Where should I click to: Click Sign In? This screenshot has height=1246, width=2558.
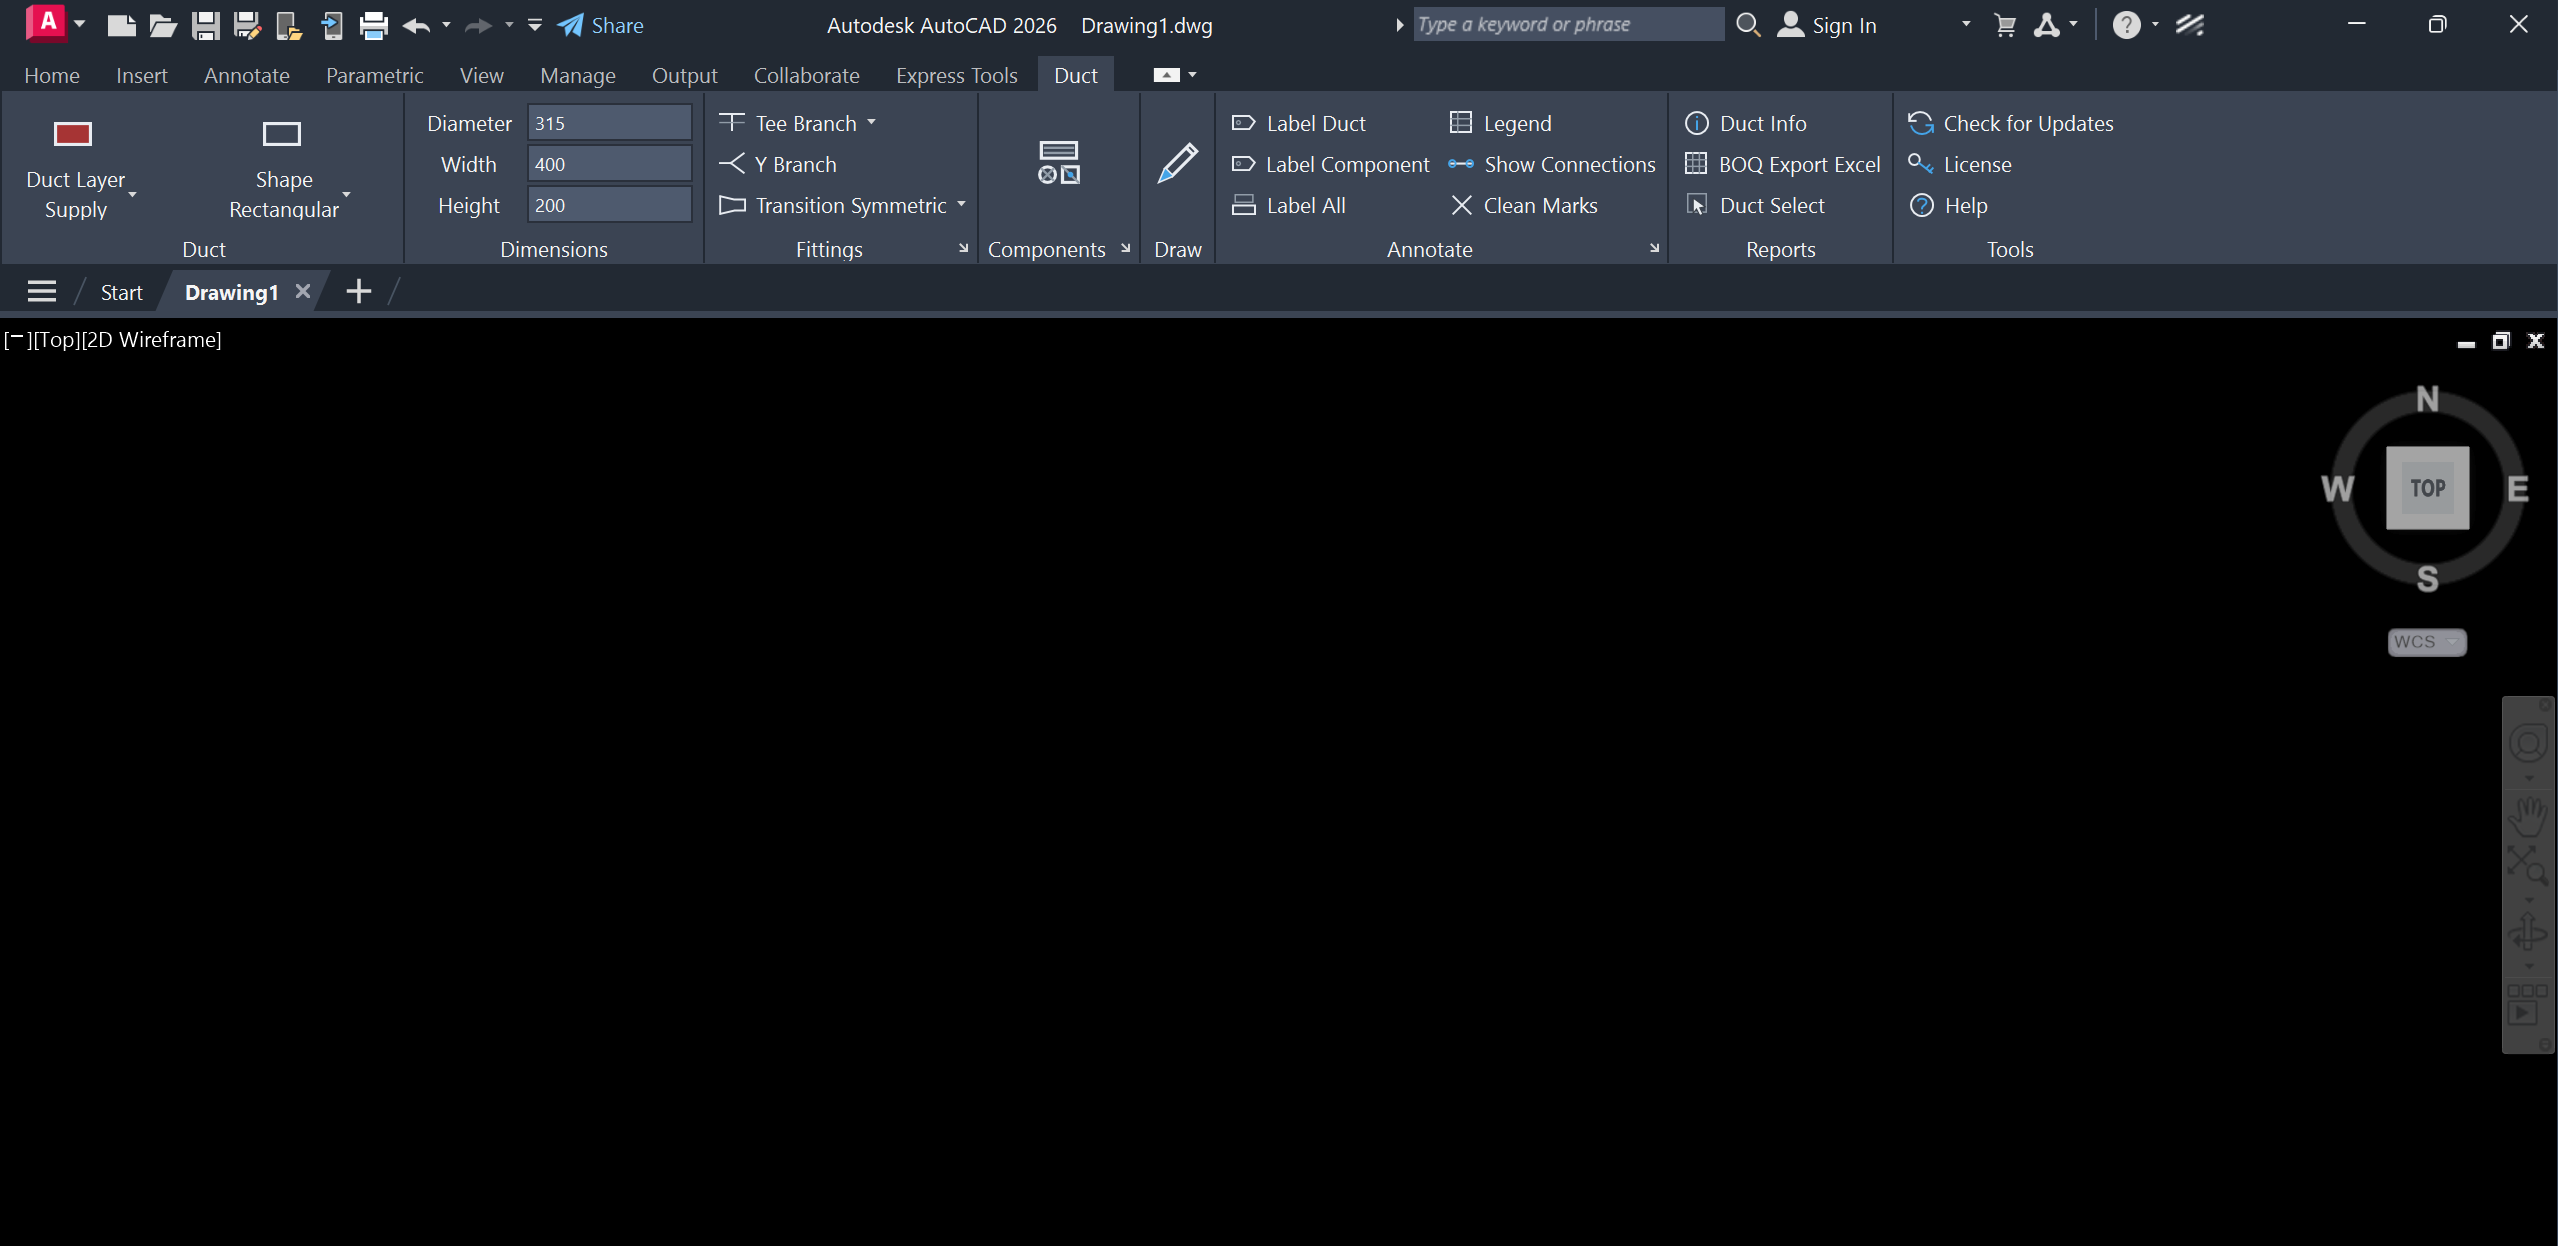[1827, 25]
